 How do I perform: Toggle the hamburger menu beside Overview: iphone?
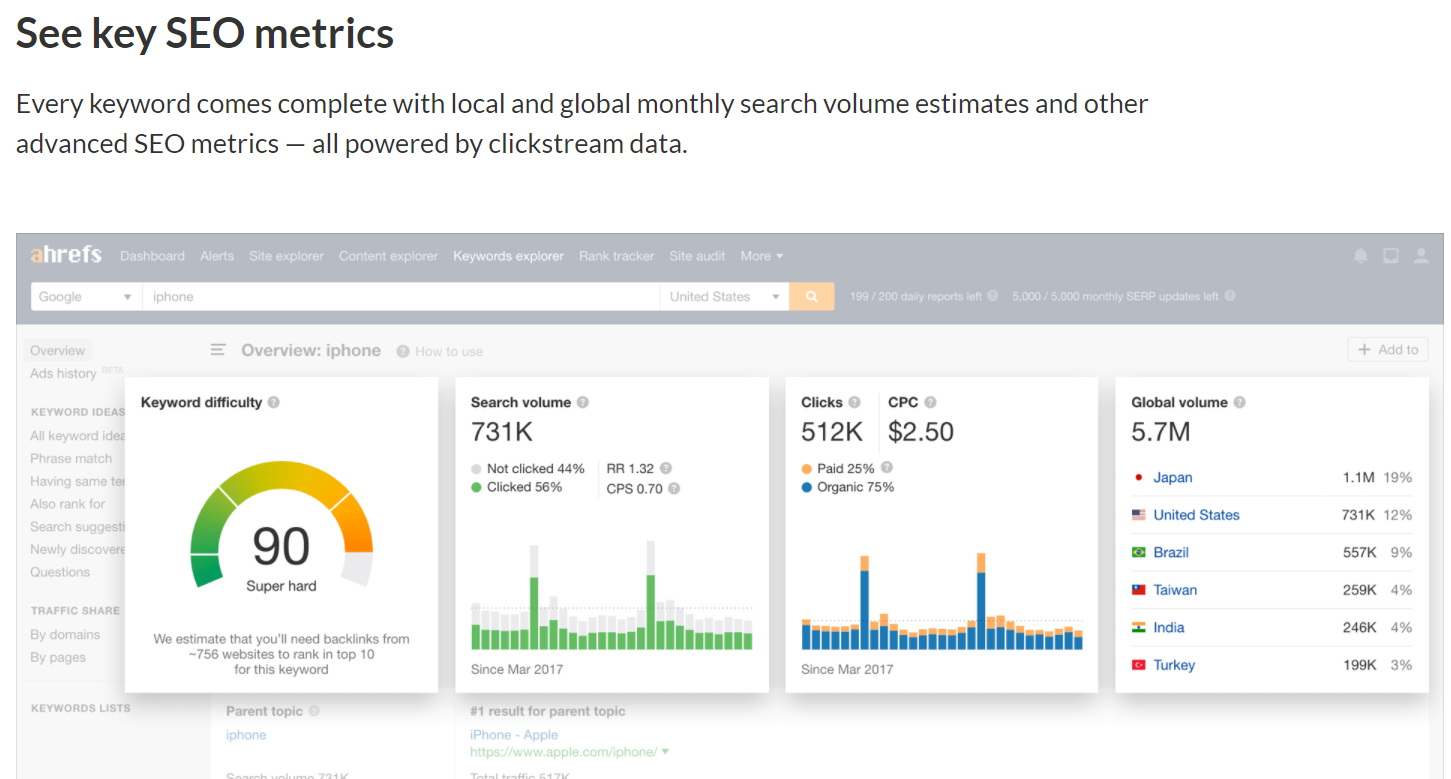point(218,350)
